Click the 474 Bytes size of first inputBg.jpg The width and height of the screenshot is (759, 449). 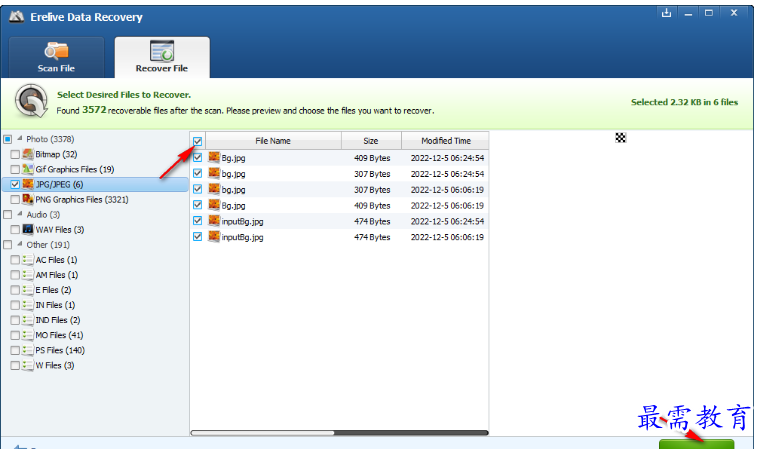372,221
